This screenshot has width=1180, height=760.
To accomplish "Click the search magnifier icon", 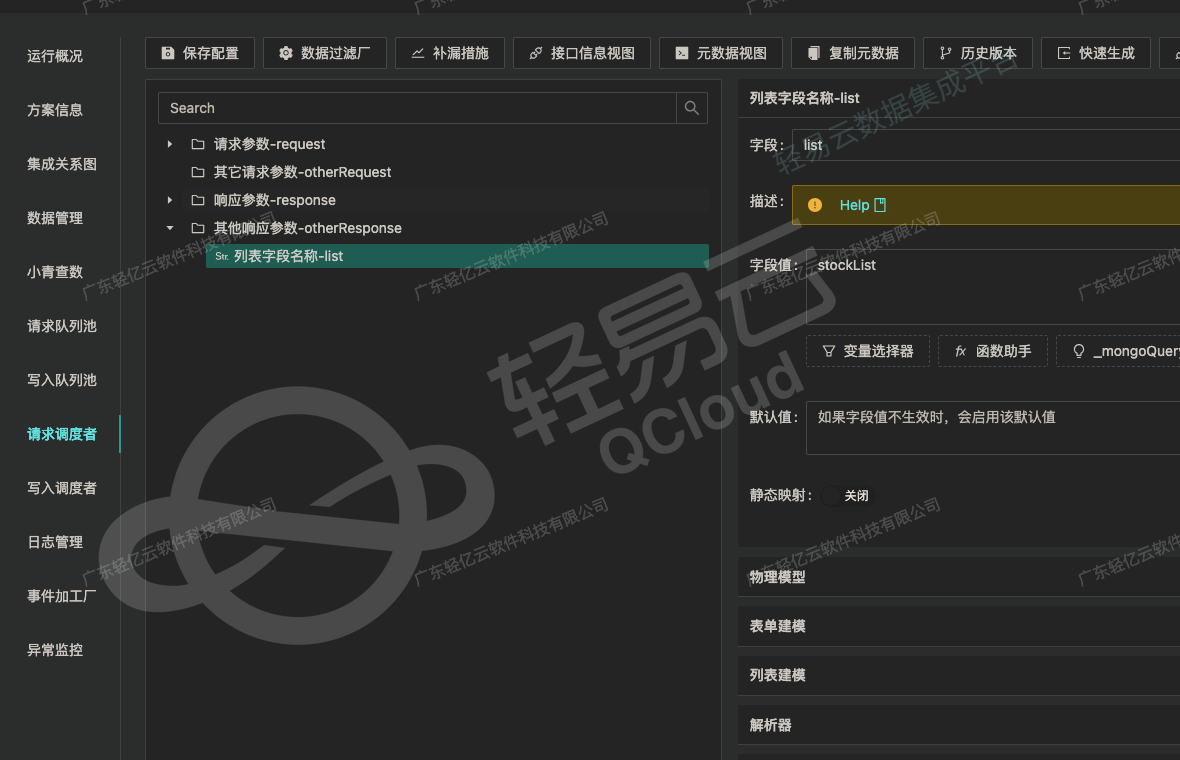I will [x=691, y=108].
